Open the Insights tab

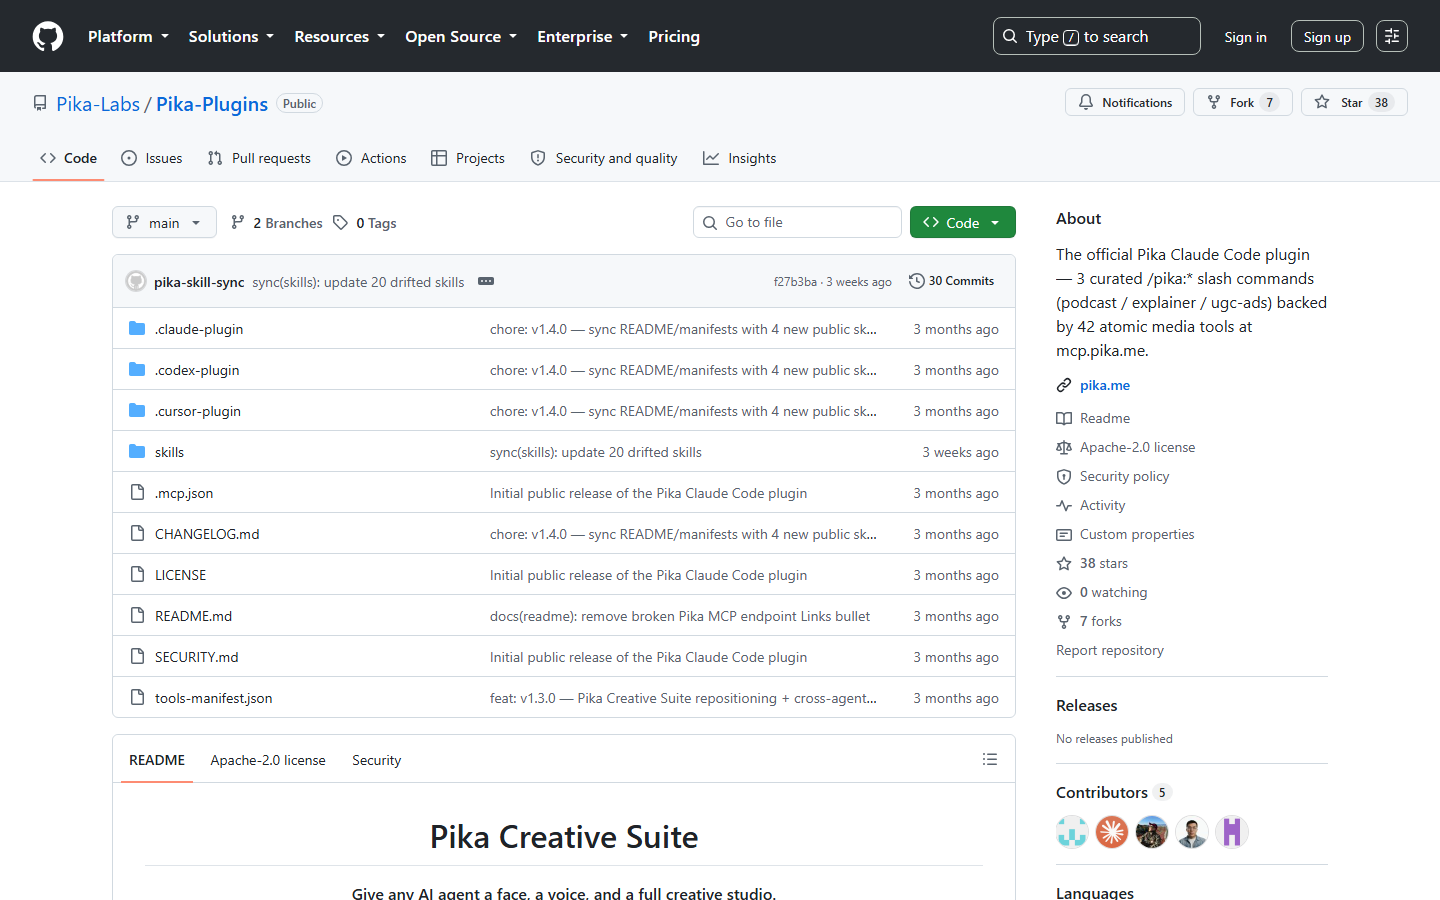(740, 158)
